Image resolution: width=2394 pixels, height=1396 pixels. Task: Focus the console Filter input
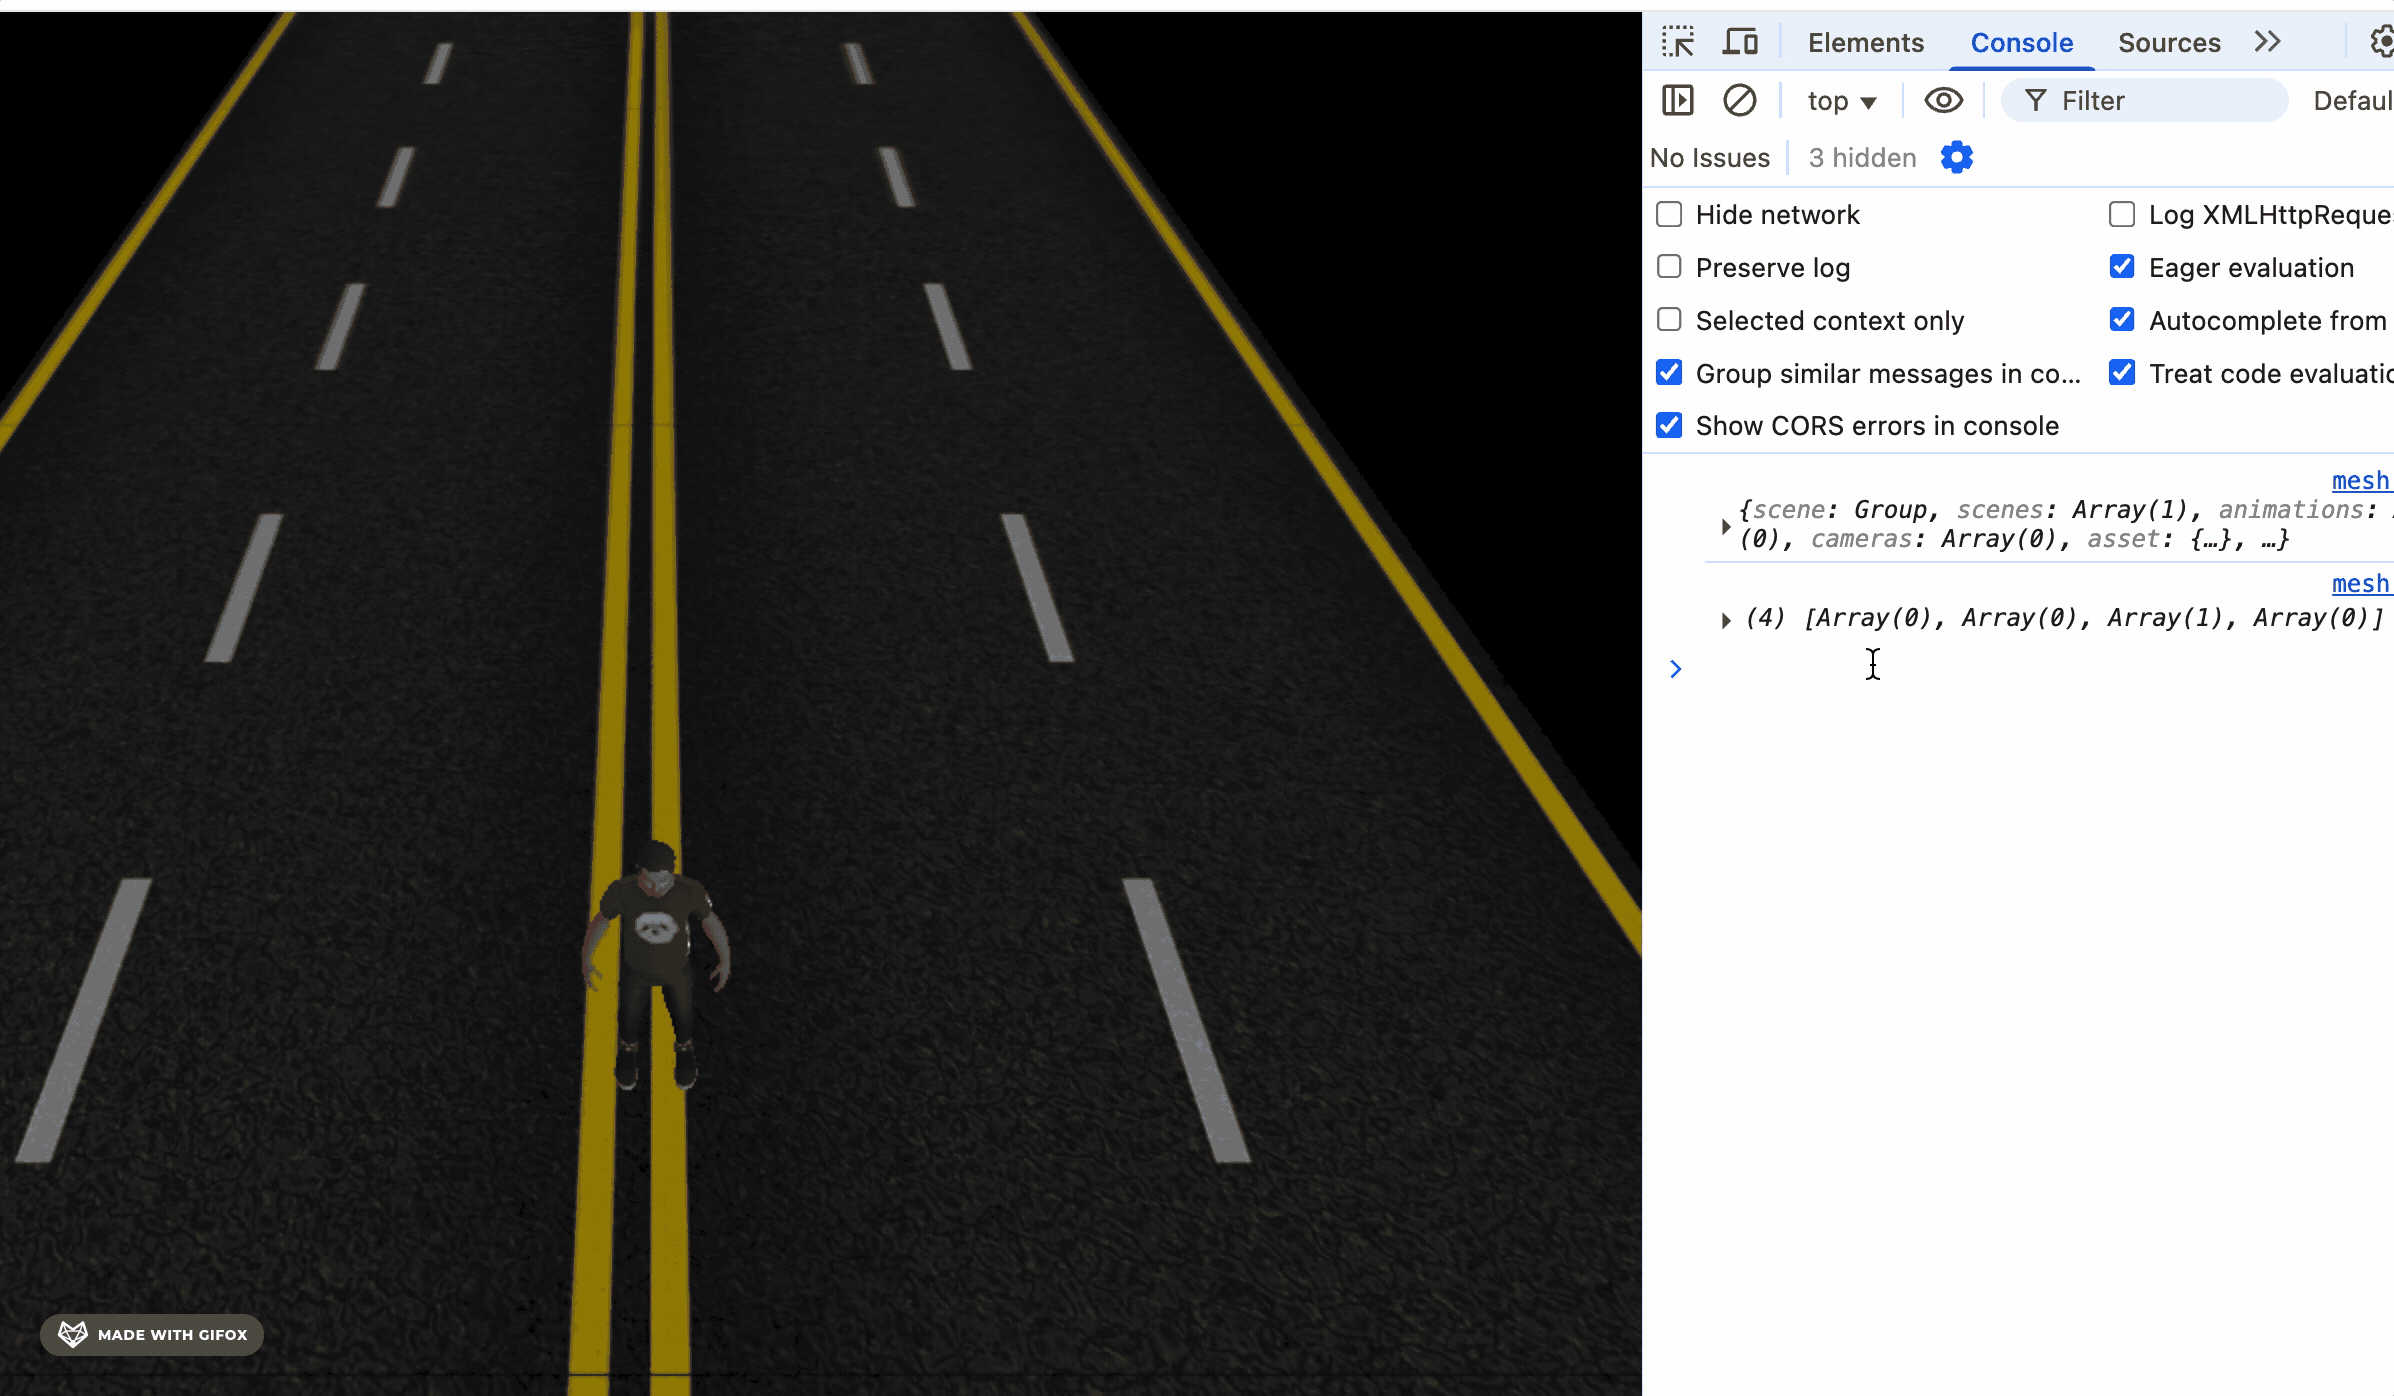point(2145,100)
